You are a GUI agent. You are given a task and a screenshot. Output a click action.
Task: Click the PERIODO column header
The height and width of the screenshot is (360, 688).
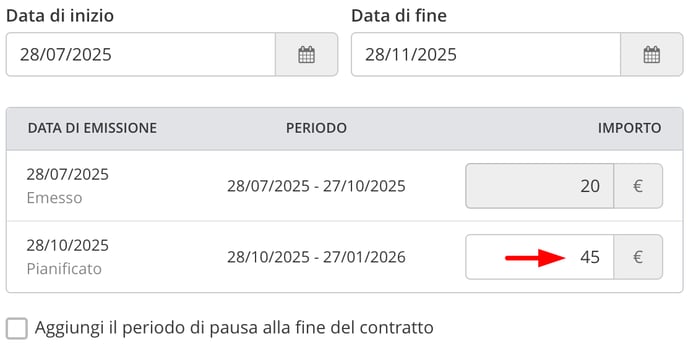click(316, 128)
